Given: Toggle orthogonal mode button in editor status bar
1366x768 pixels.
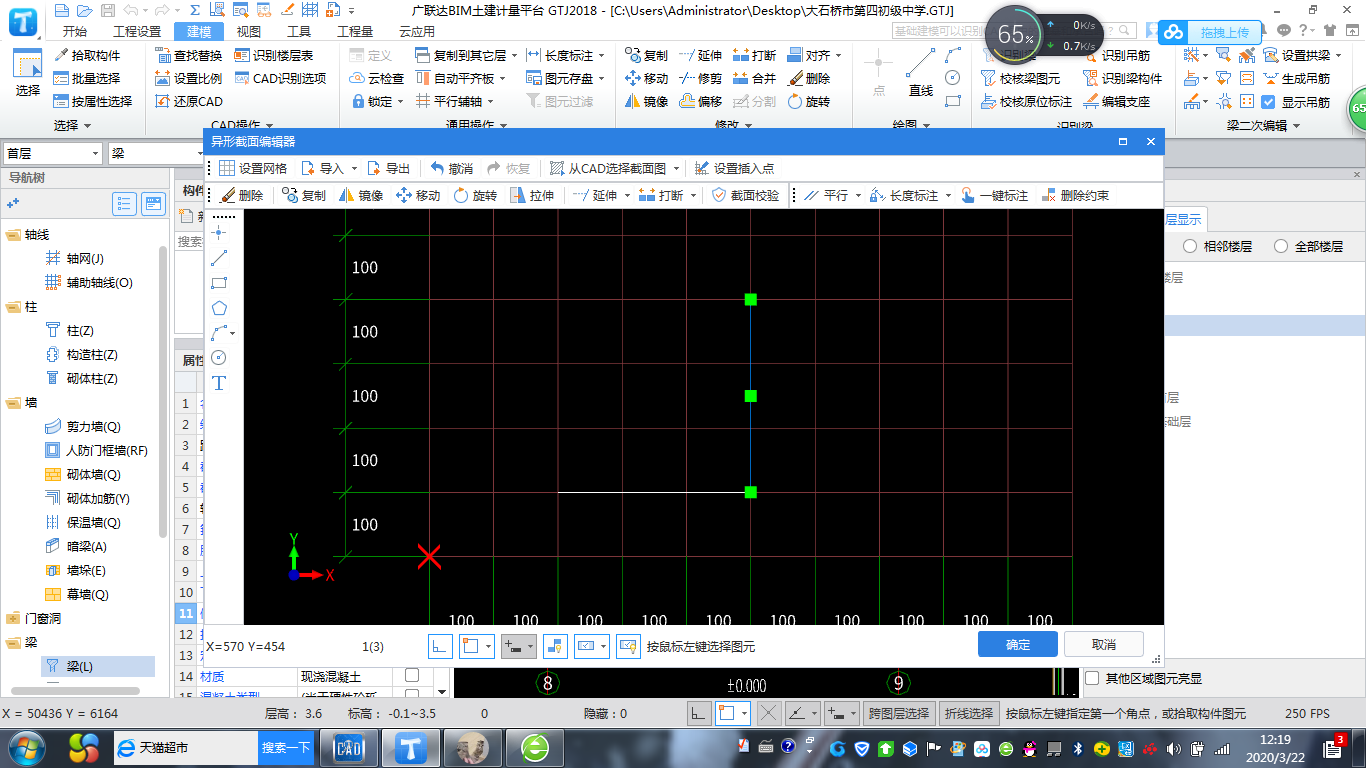Looking at the screenshot, I should [440, 646].
